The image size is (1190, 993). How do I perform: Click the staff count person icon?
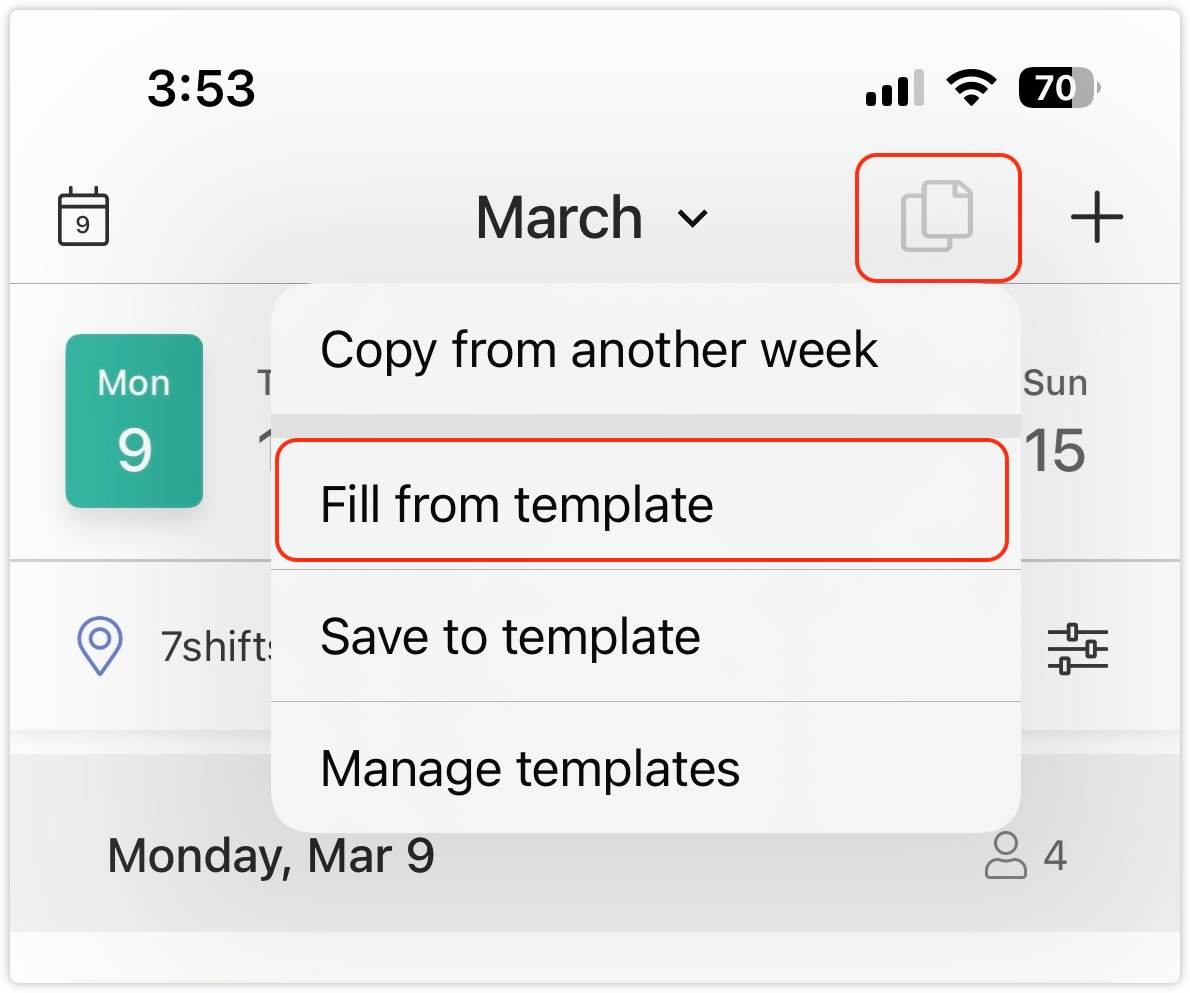point(1005,856)
